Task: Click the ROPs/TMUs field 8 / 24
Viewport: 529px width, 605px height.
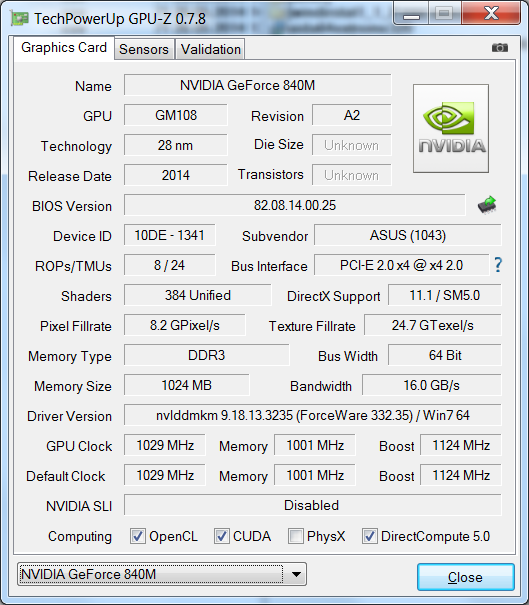Action: 169,265
